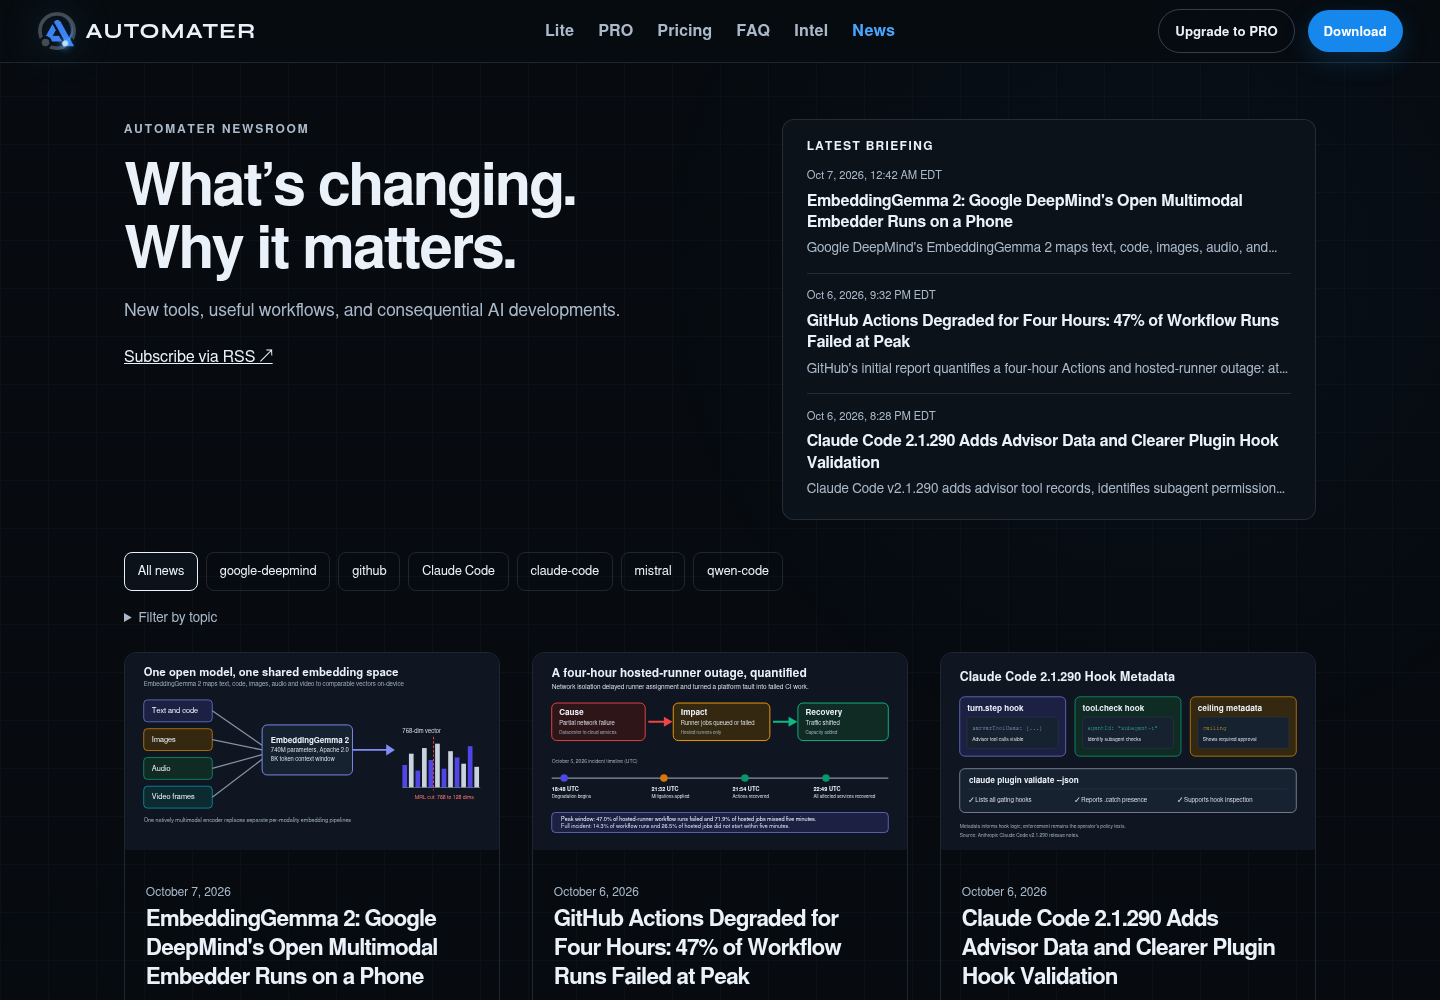This screenshot has height=1000, width=1440.
Task: Open the Claude Code 2.1.290 card title
Action: tap(1118, 947)
